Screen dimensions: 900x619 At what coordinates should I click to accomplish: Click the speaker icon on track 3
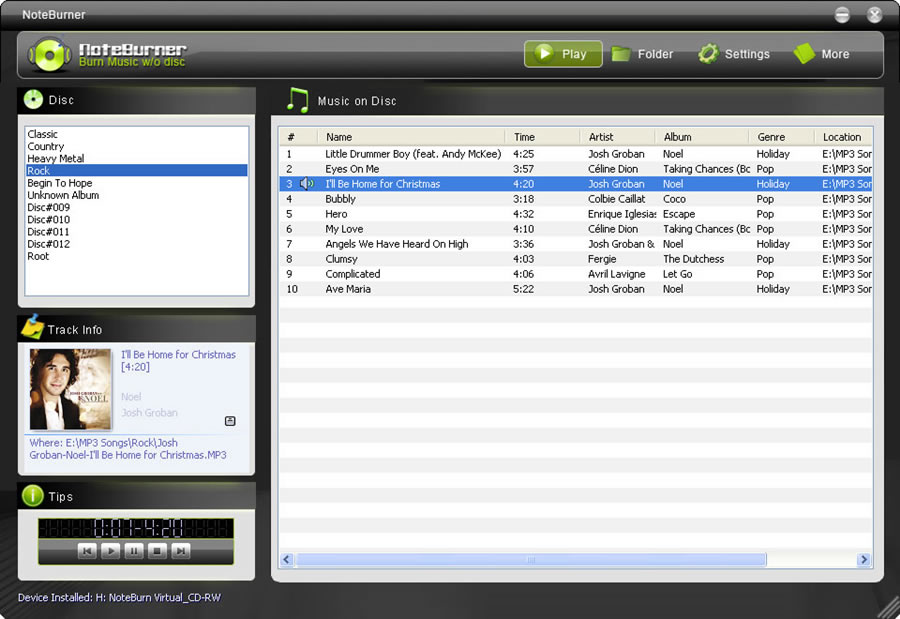tap(307, 184)
